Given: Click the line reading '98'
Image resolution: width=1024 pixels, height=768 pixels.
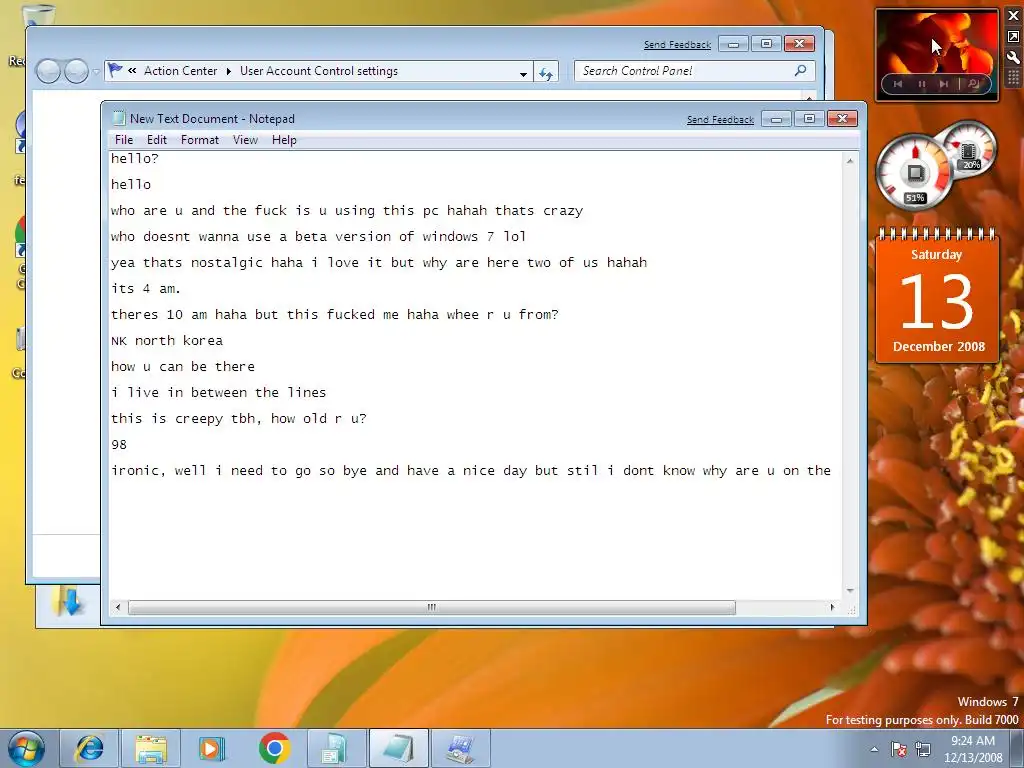Looking at the screenshot, I should [x=119, y=445].
